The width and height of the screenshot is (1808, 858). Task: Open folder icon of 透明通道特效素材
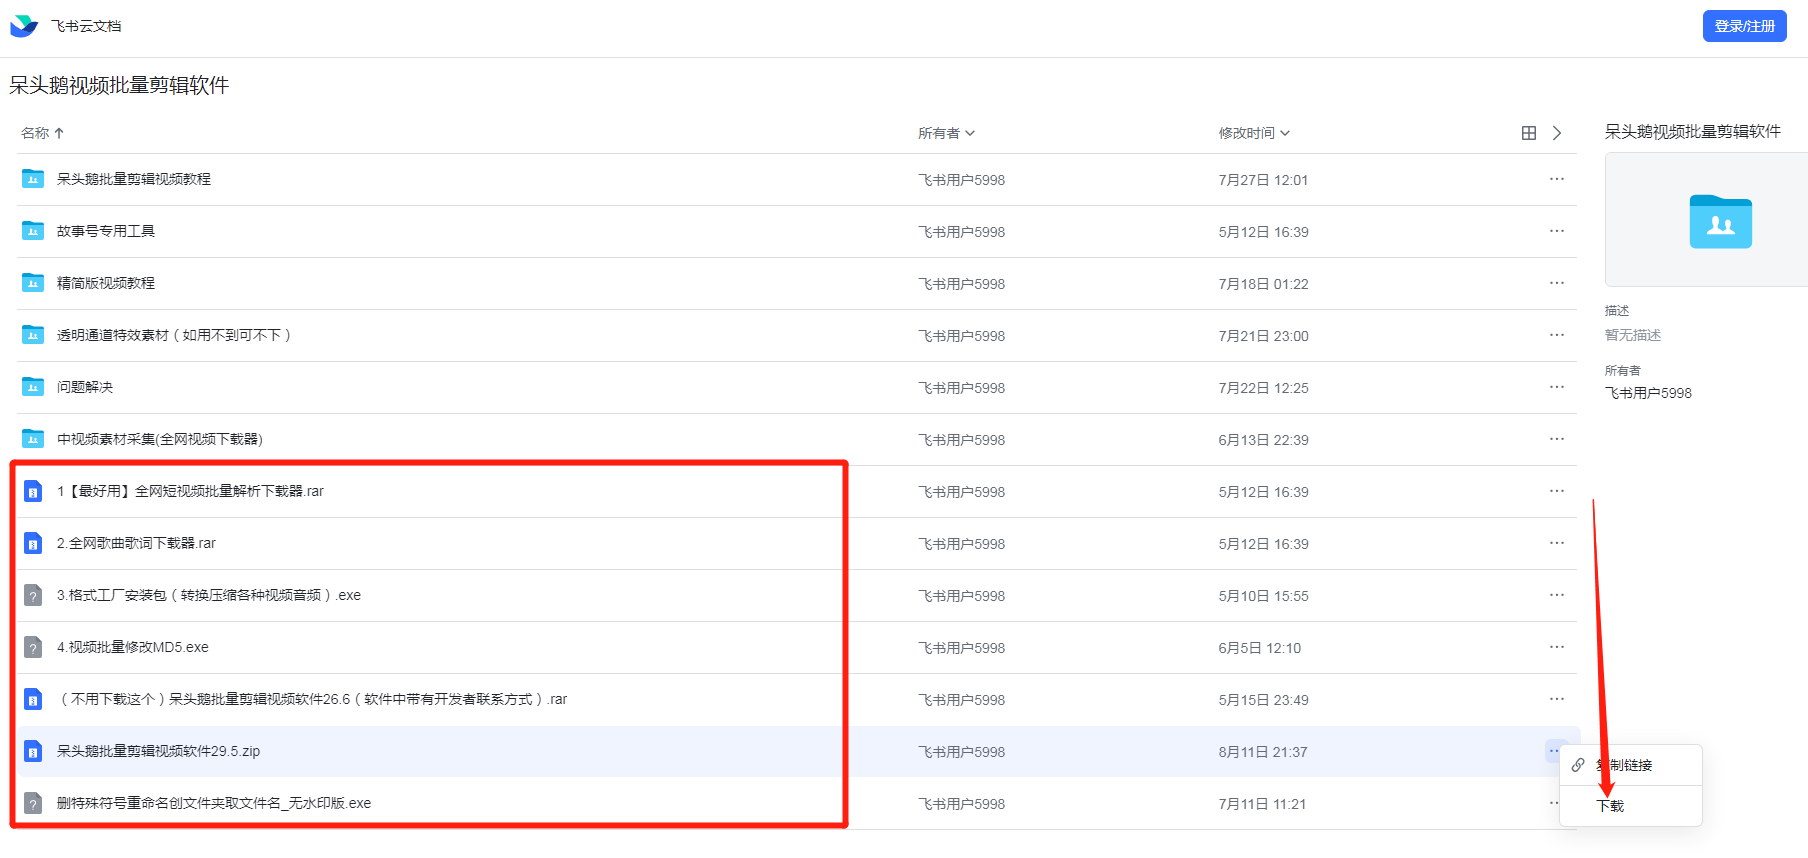33,335
